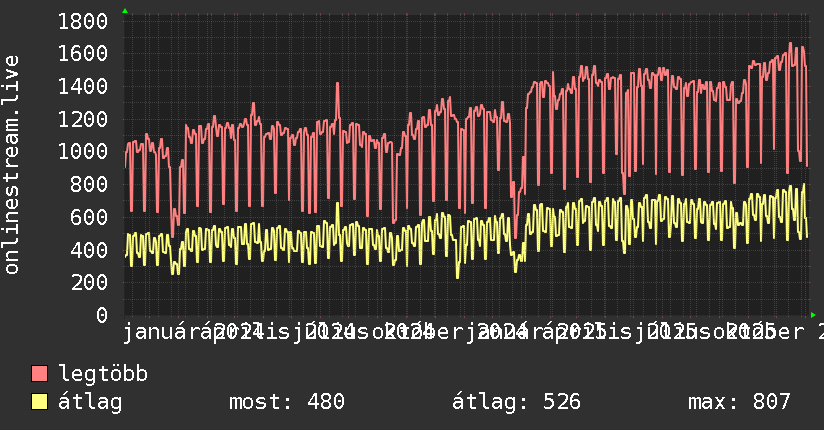Click the átlag legend label next to the yellow swatch
824x430 pixels.
click(x=90, y=402)
